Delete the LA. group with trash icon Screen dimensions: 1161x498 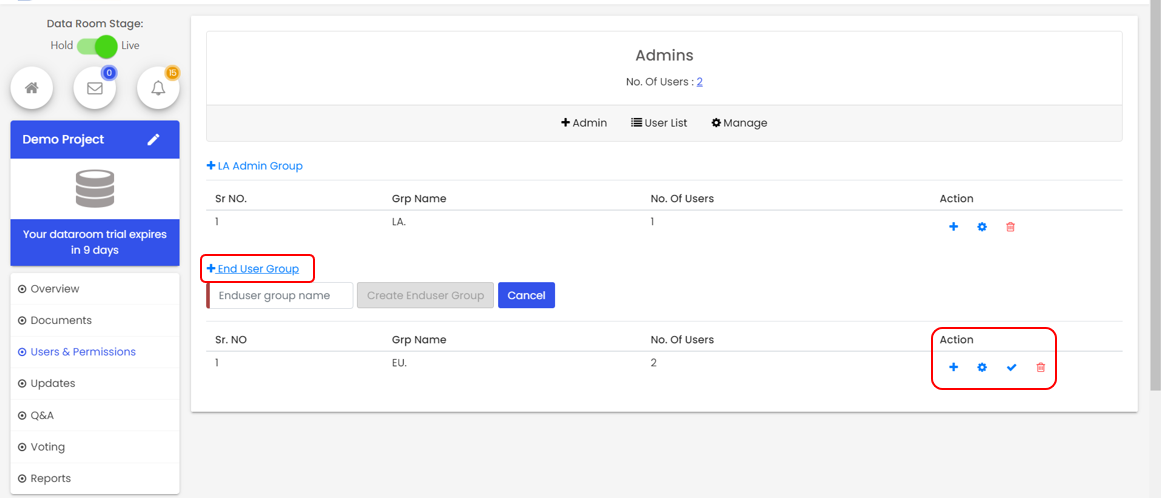[x=1010, y=227]
